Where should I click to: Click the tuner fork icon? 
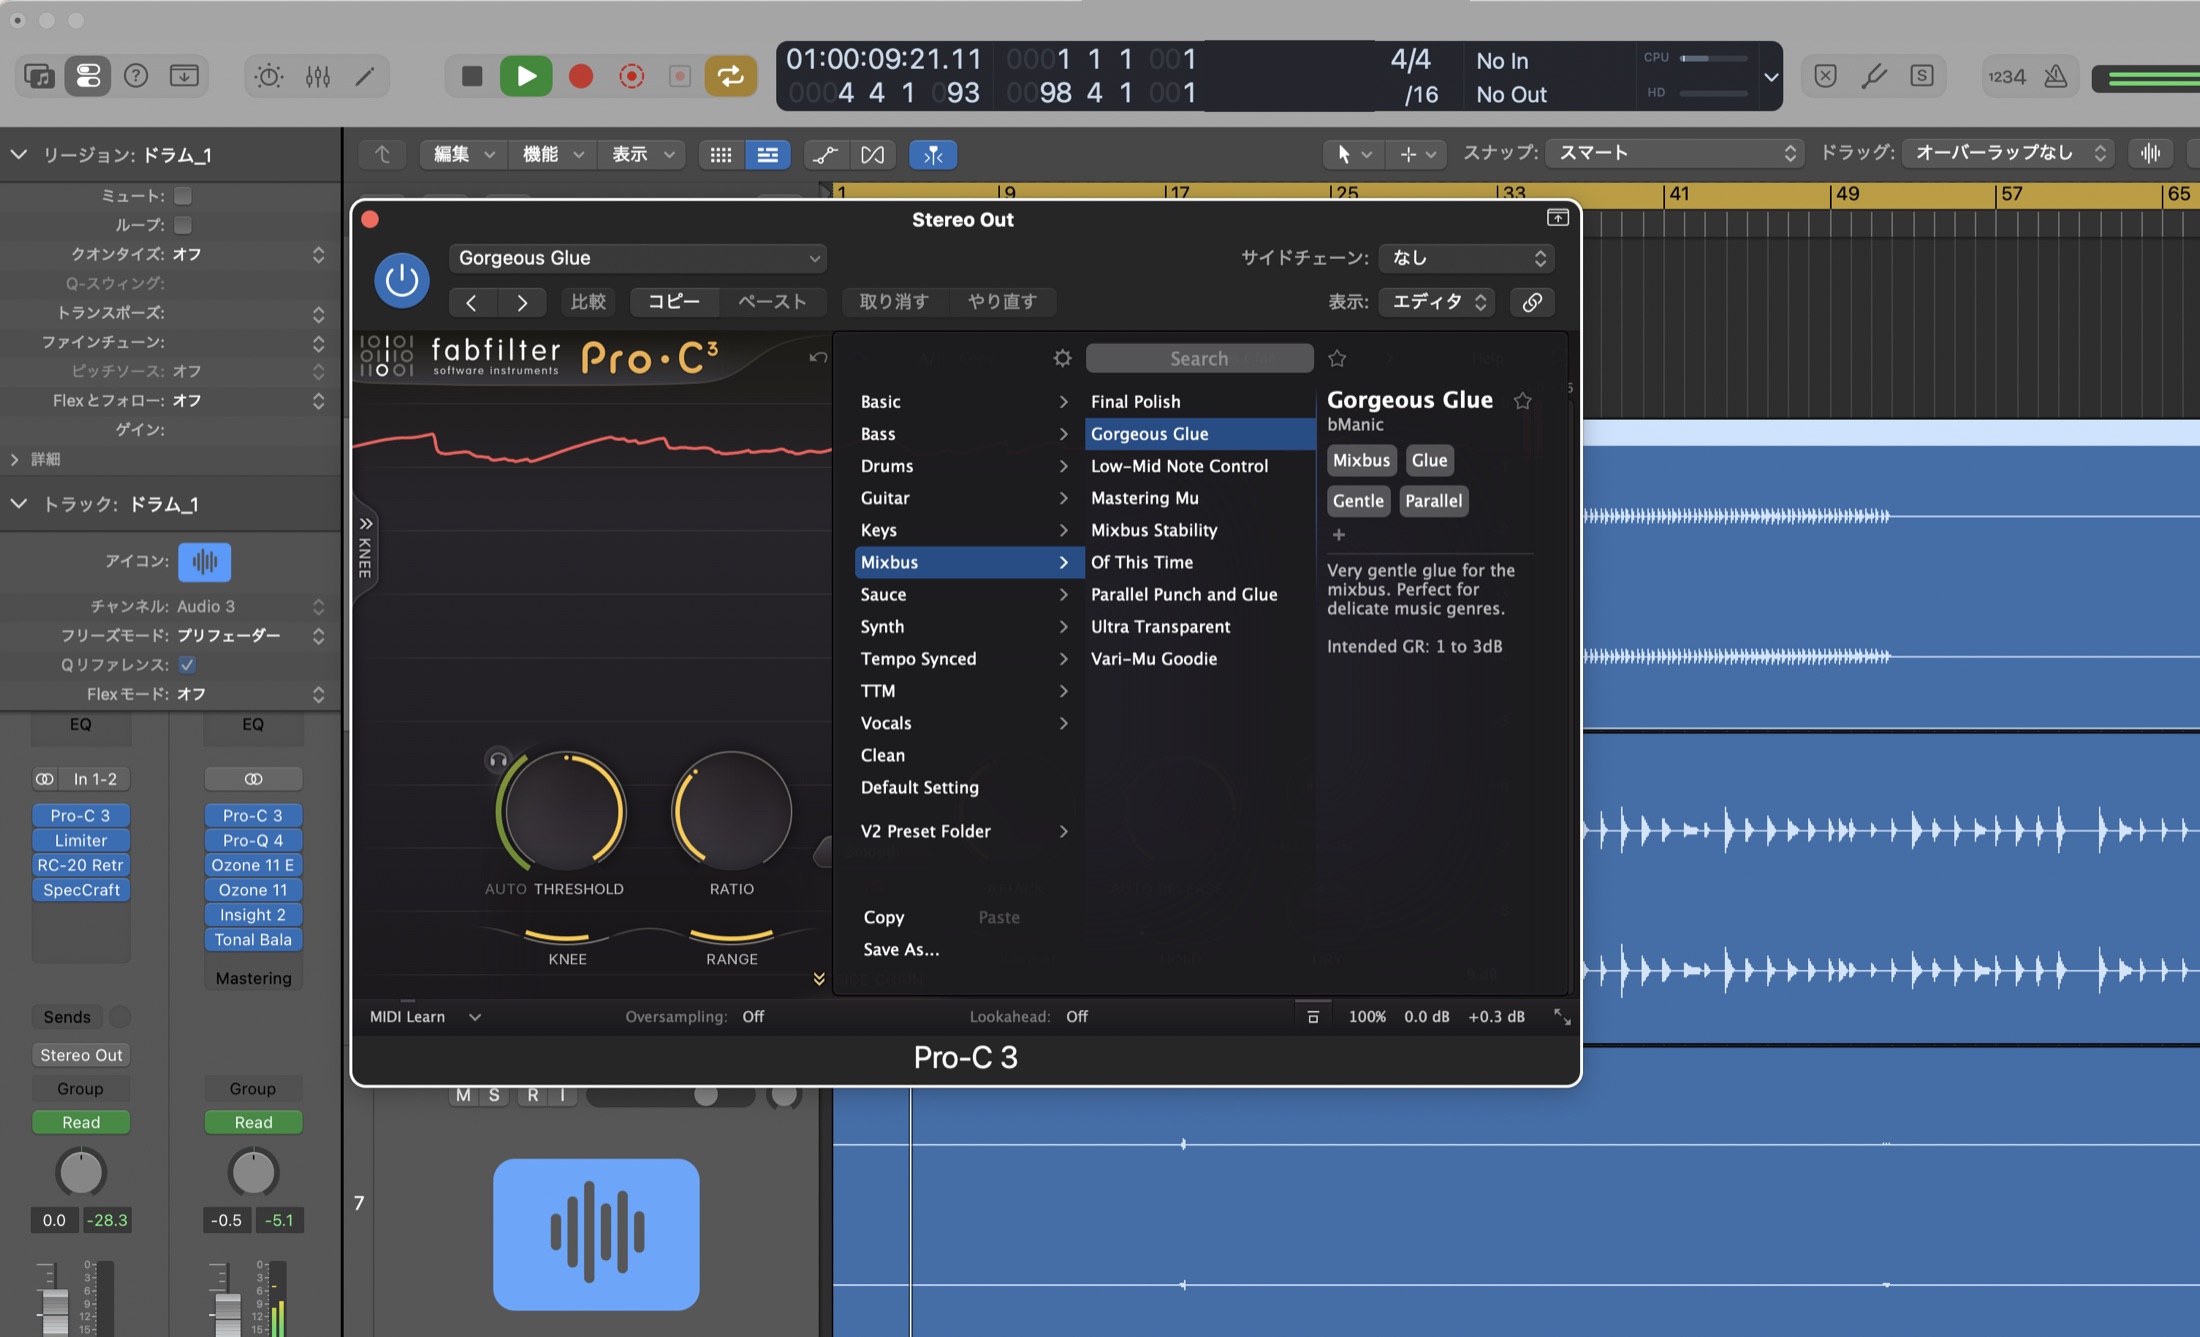tap(1873, 76)
